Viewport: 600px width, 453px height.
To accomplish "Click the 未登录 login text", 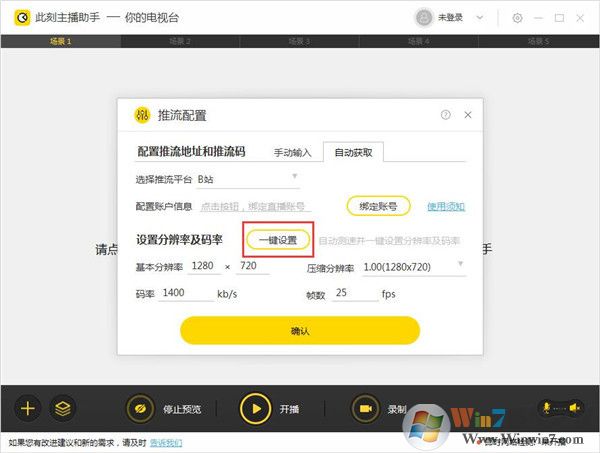I will [450, 18].
